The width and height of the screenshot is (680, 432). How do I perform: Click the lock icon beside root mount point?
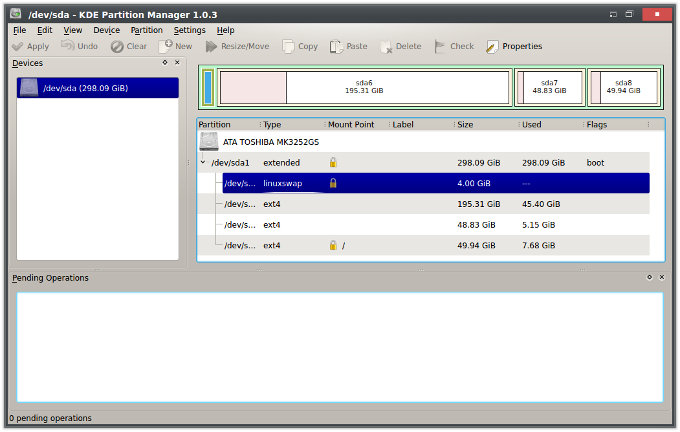[333, 245]
